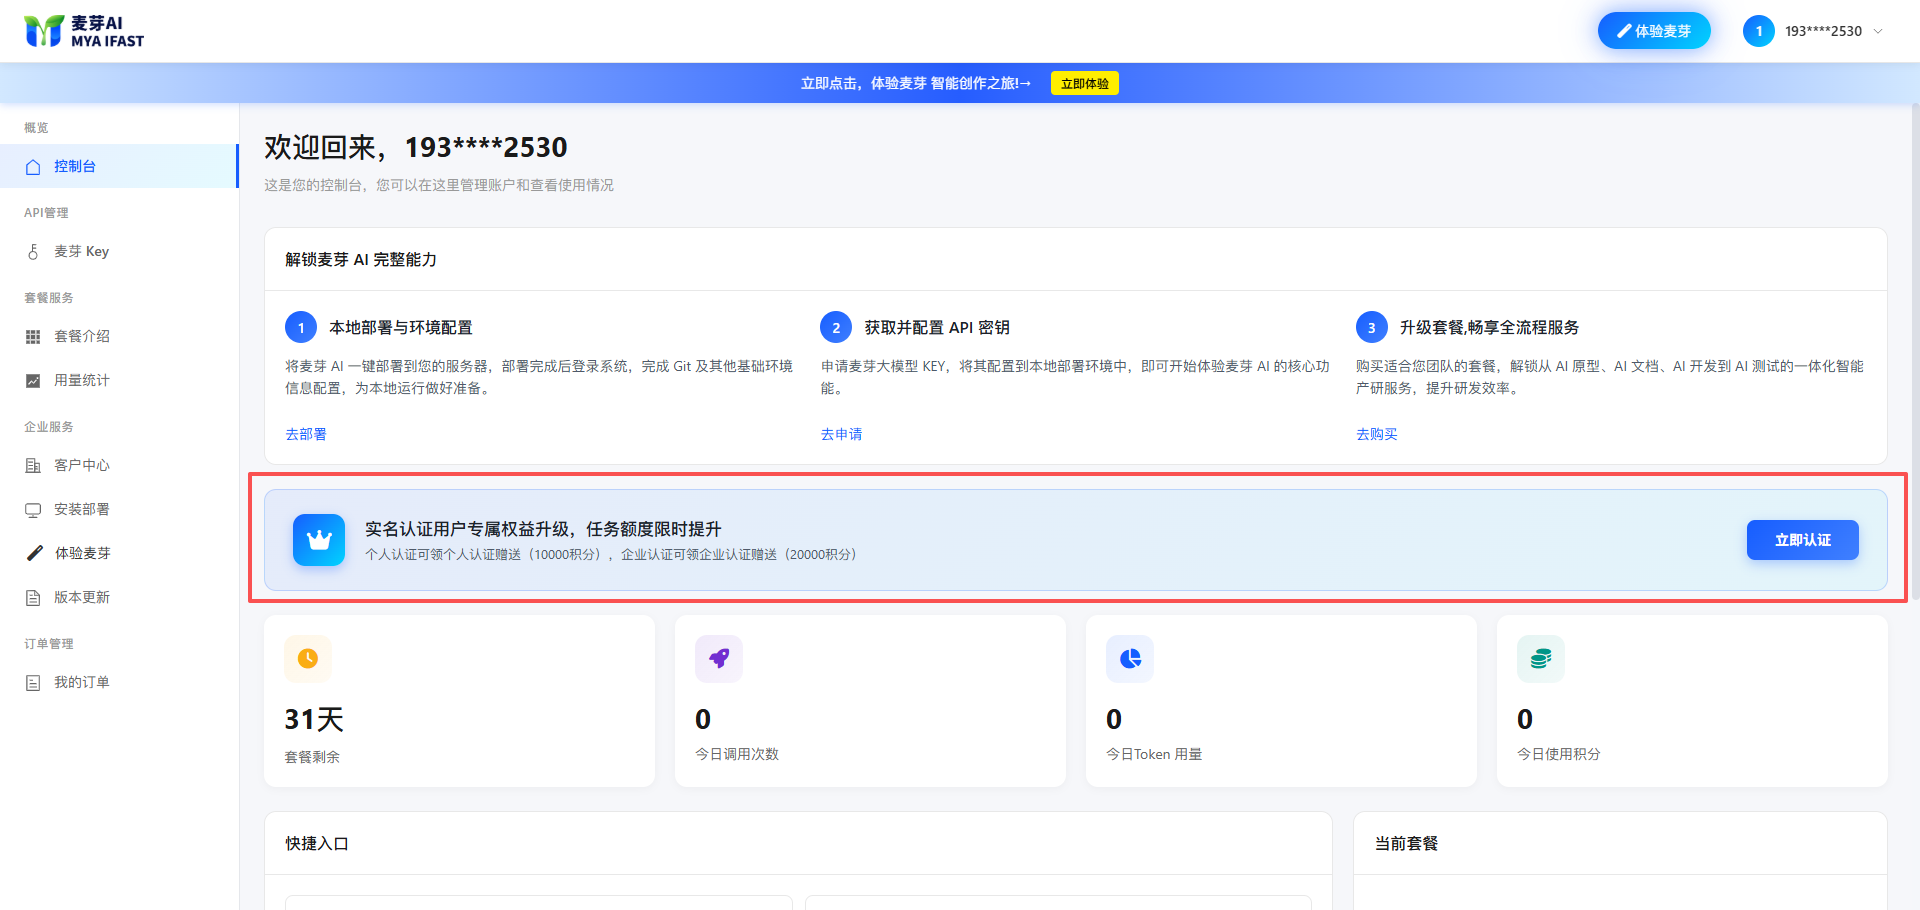The width and height of the screenshot is (1920, 910).
Task: Follow the 去部署 link
Action: coord(306,434)
